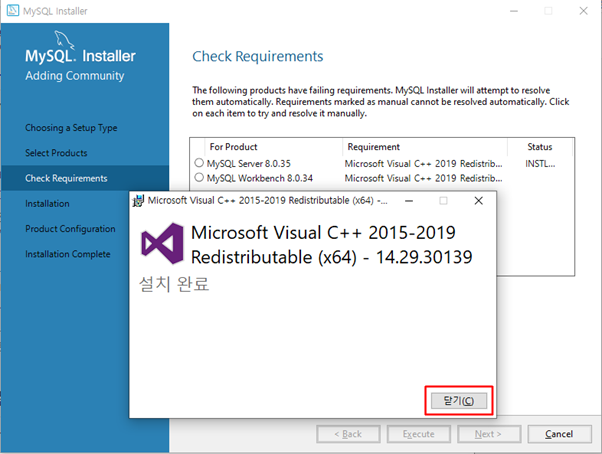Click the MySQL dolphin logo

tap(64, 40)
